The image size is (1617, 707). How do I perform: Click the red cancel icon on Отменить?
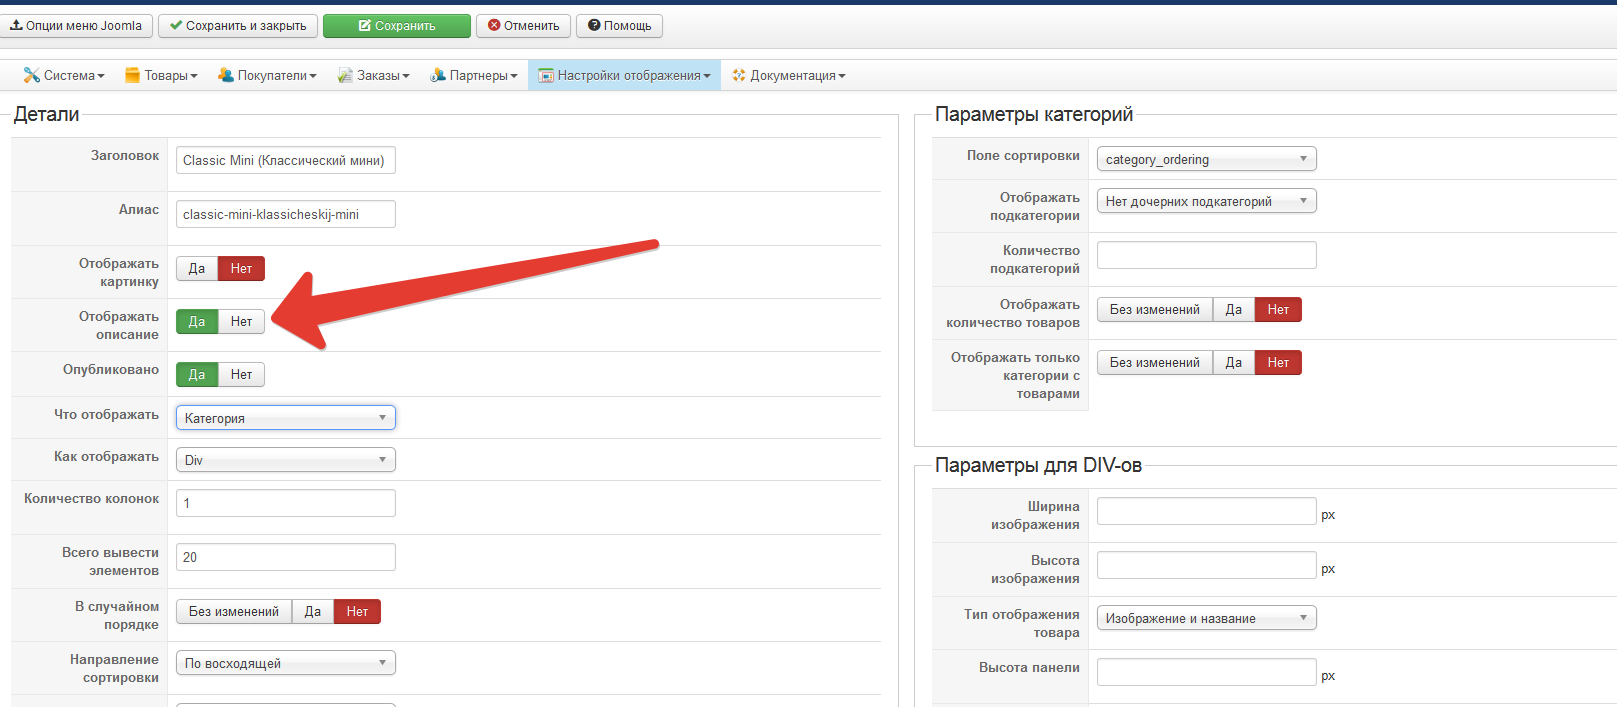click(x=494, y=25)
